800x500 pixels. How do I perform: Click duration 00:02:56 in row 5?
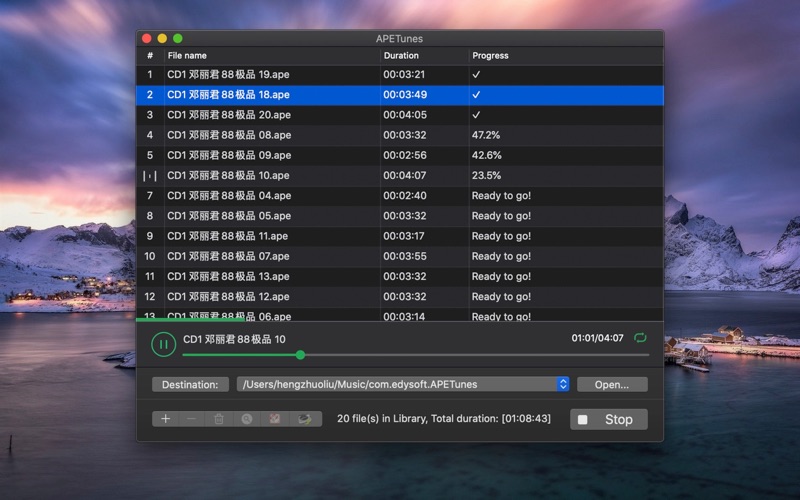(x=405, y=155)
